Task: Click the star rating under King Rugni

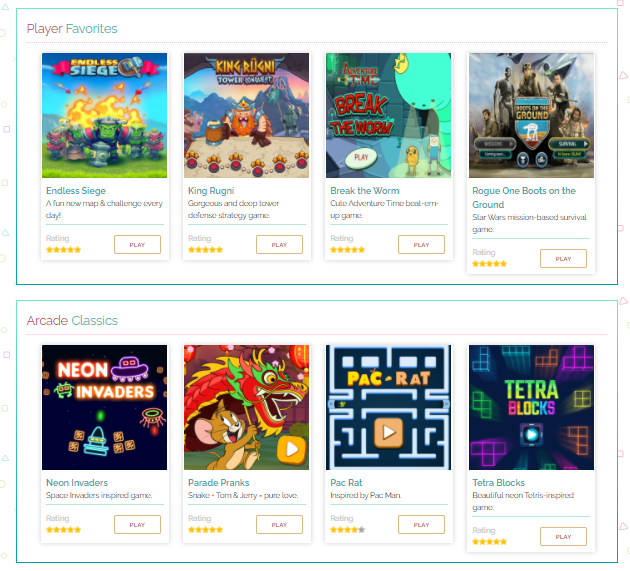Action: (205, 250)
